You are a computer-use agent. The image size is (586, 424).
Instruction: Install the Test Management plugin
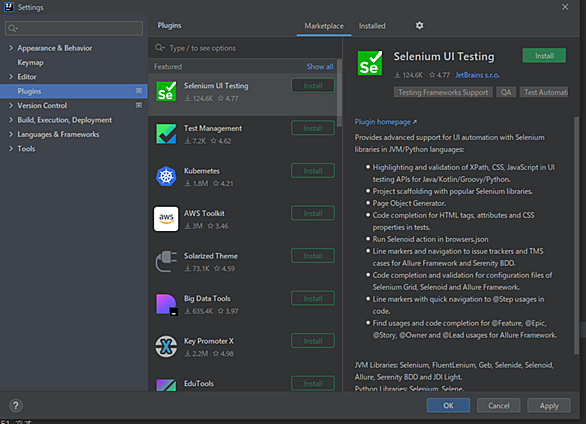313,128
